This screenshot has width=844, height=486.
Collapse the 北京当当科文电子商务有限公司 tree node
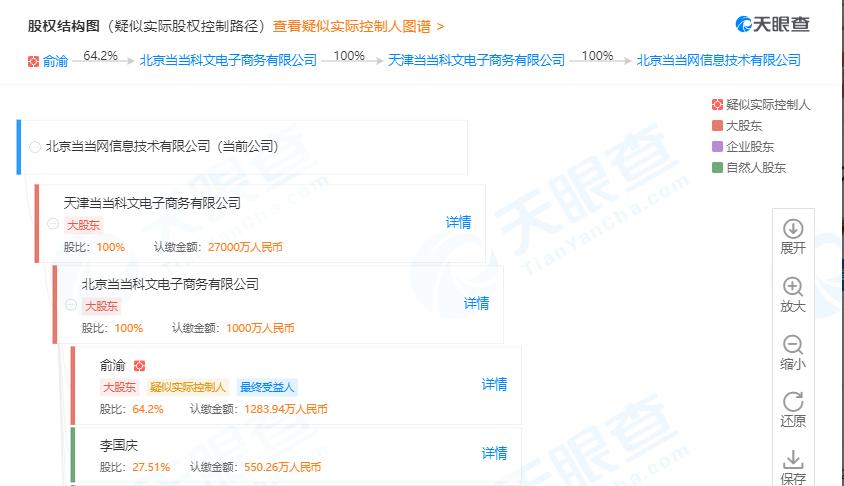[71, 305]
